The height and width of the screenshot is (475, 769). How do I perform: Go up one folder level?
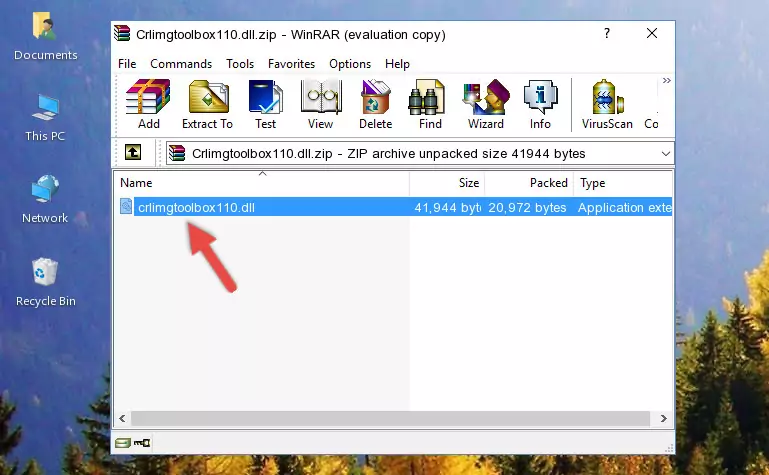133,152
